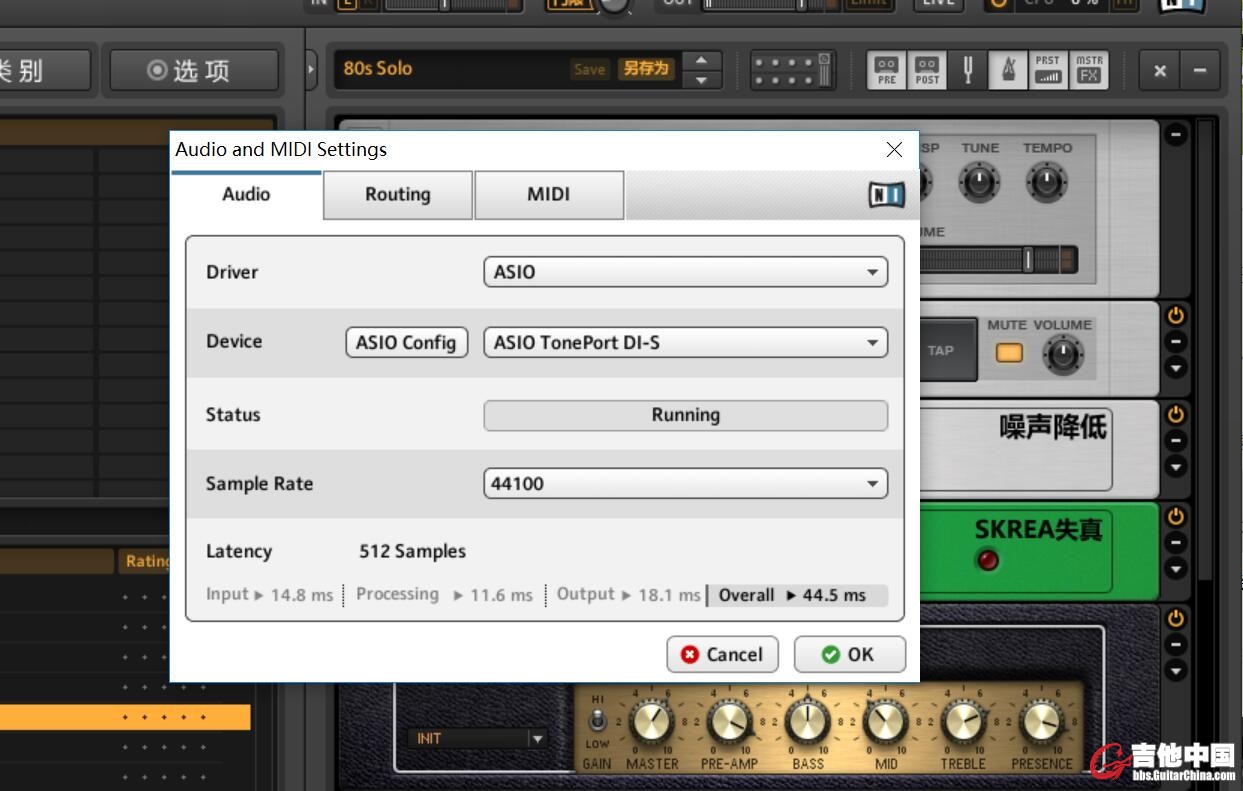Switch to the Routing tab
The width and height of the screenshot is (1243, 791).
point(397,195)
